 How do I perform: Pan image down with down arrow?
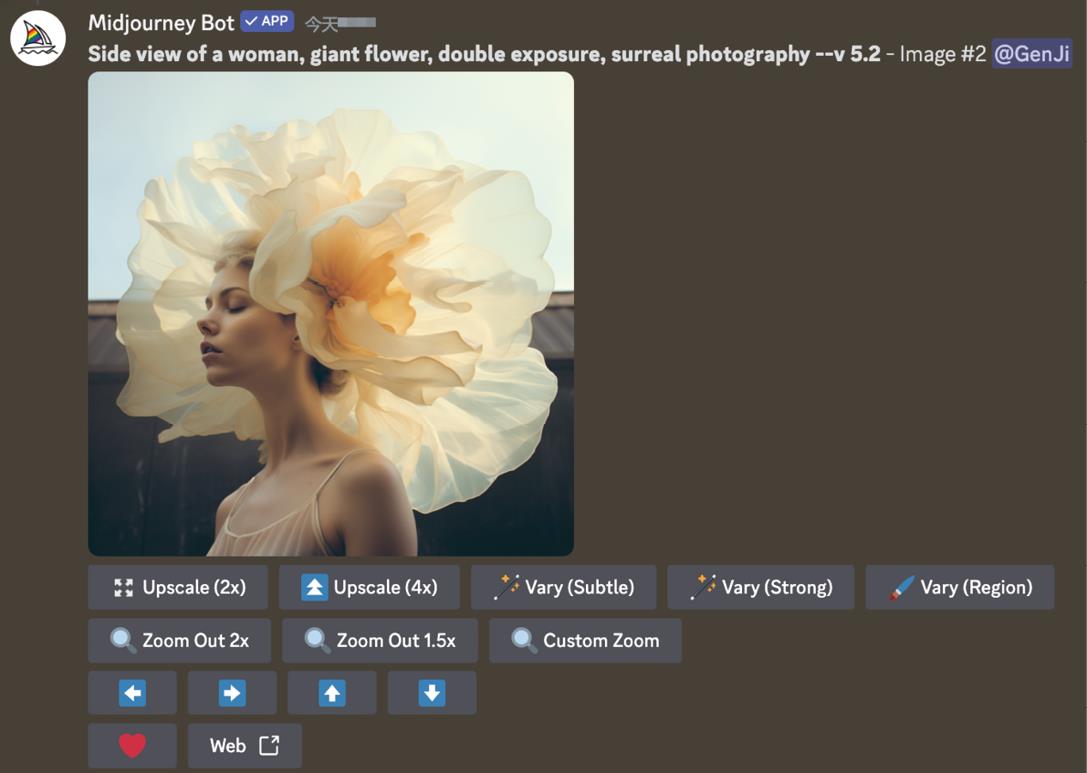pyautogui.click(x=432, y=693)
